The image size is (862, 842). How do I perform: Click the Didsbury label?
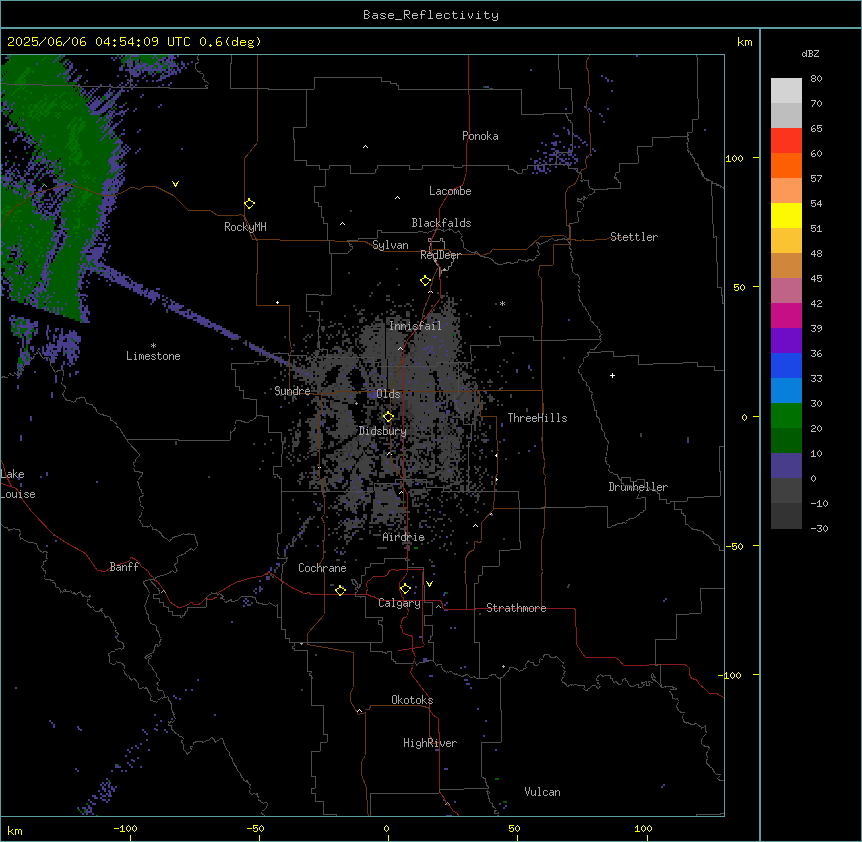383,431
